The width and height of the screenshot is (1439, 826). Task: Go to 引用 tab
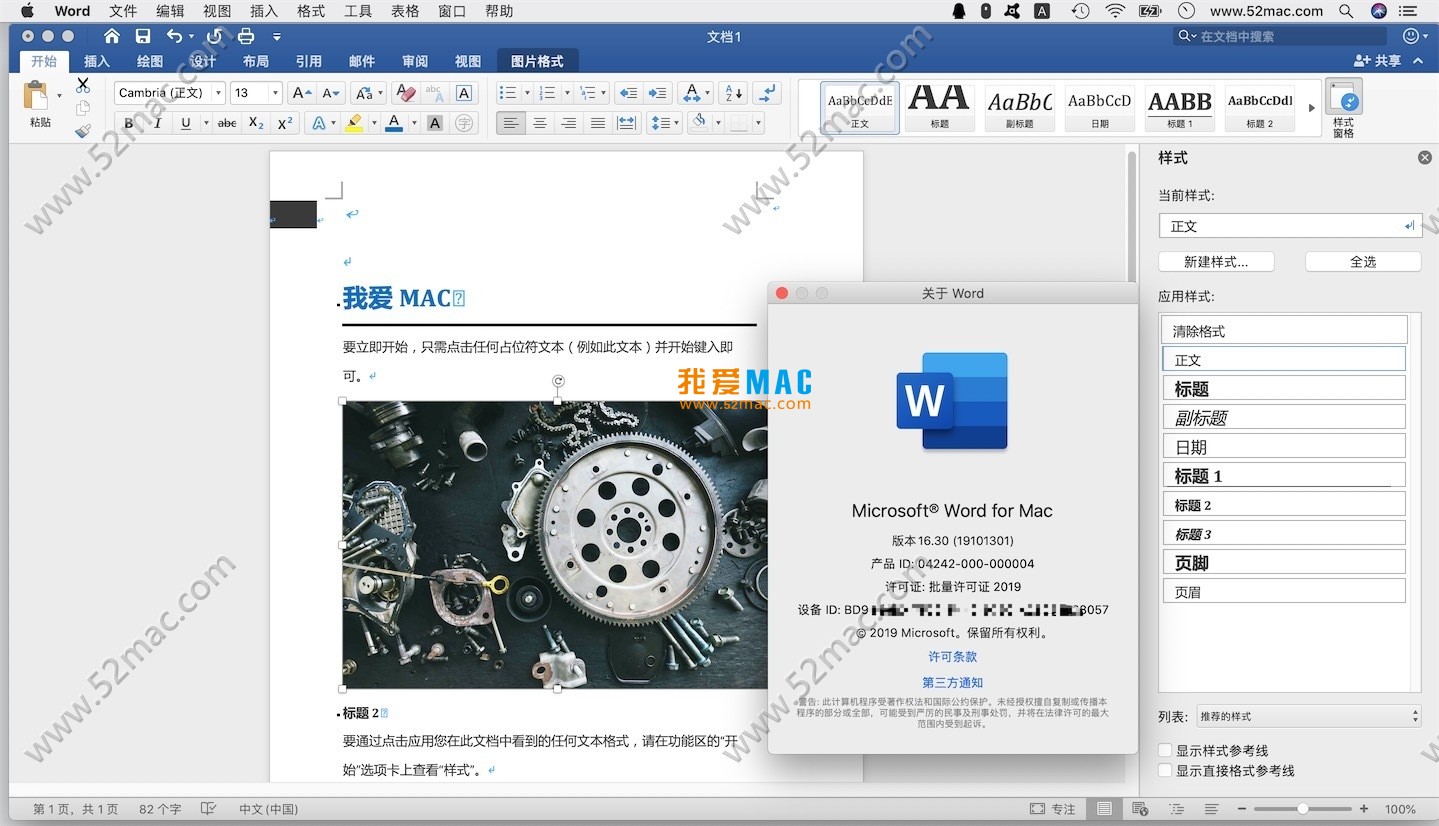point(309,61)
